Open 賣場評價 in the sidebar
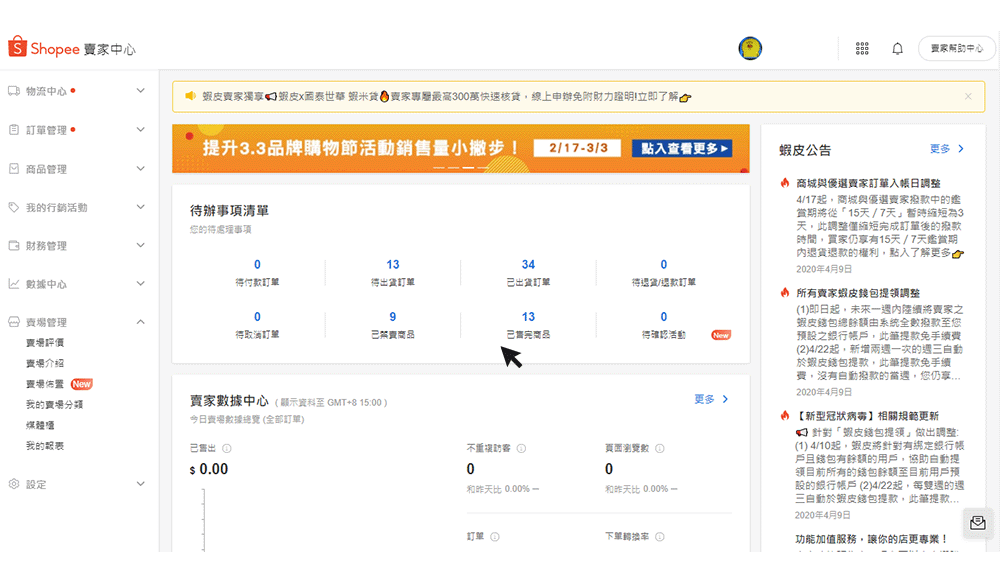The width and height of the screenshot is (1000, 583). (x=45, y=343)
